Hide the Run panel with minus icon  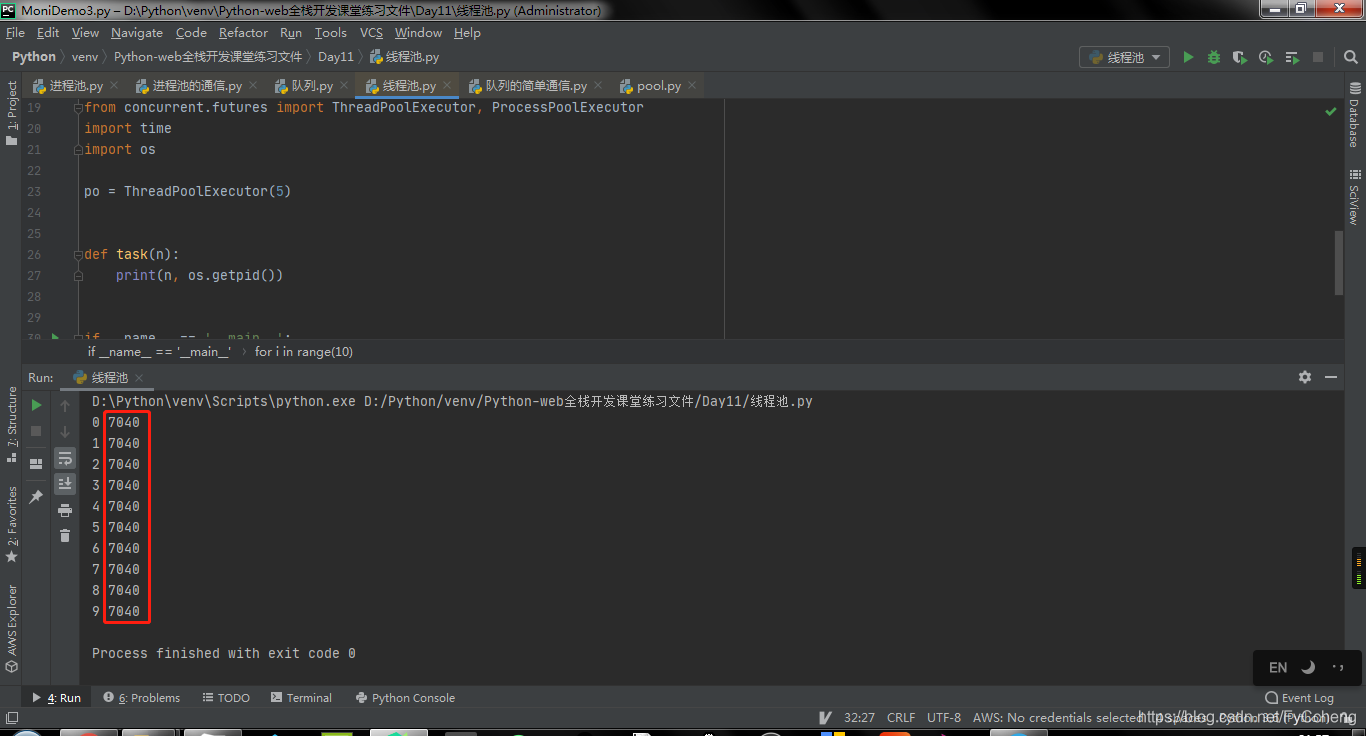[1331, 377]
